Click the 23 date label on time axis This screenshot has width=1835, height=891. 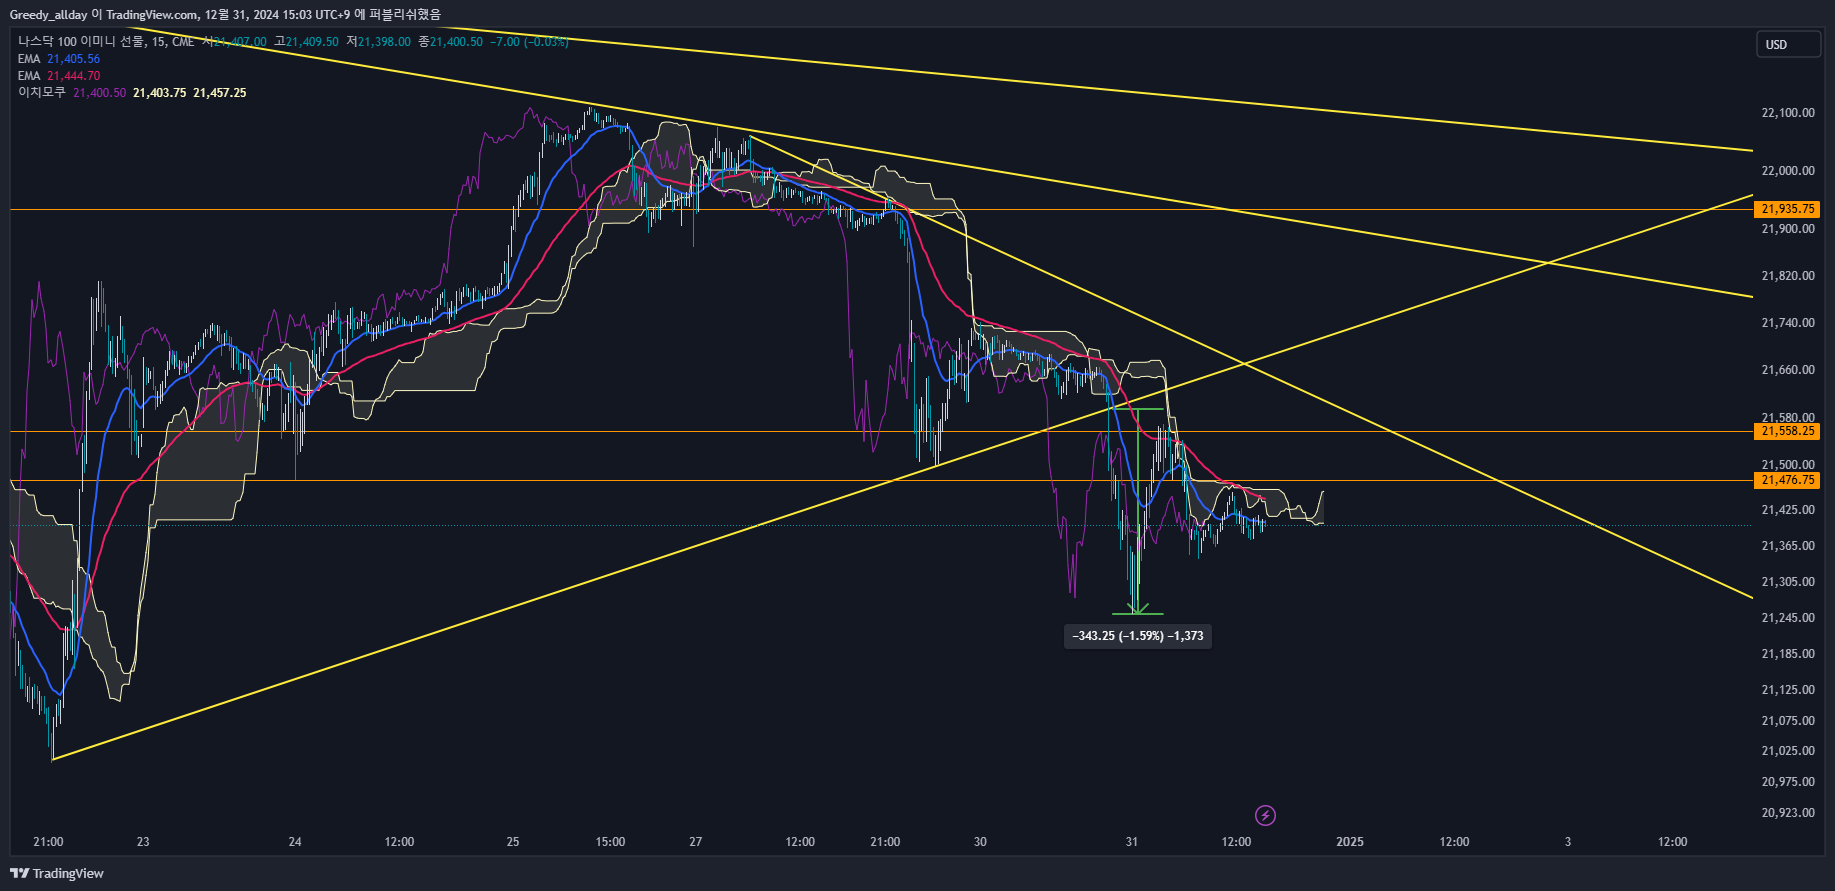pos(143,842)
